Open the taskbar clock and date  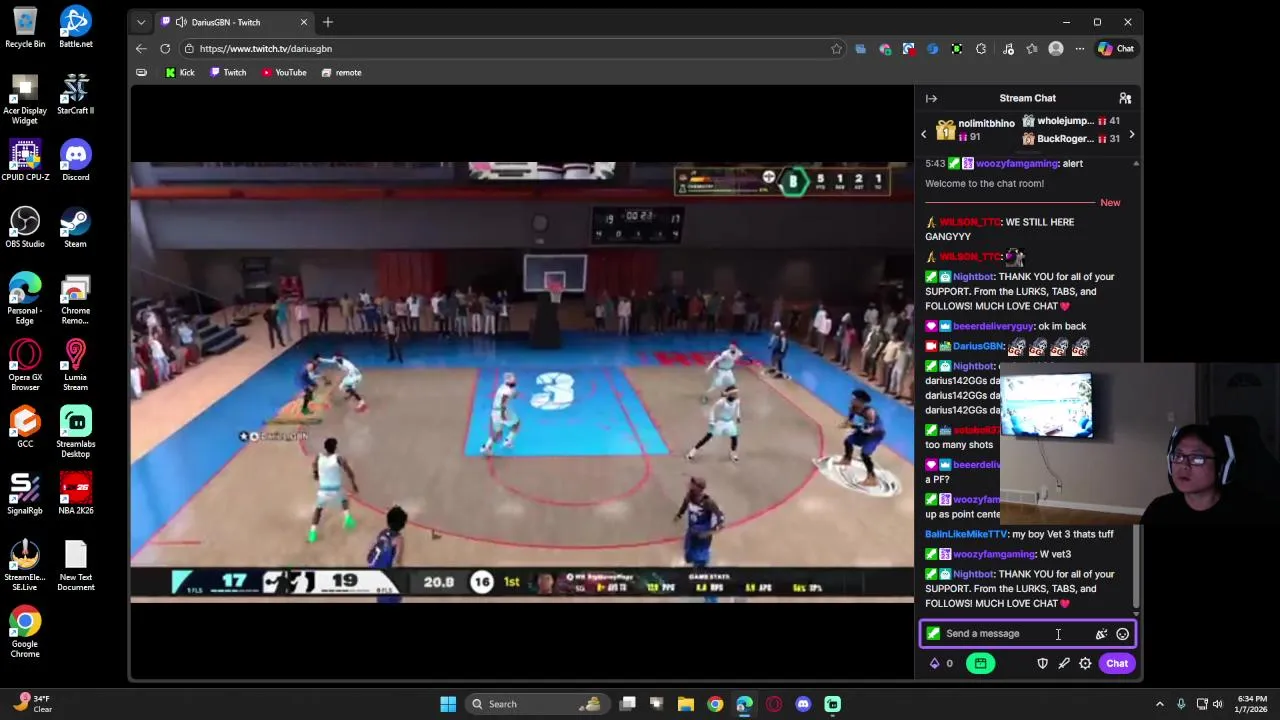(x=1252, y=704)
